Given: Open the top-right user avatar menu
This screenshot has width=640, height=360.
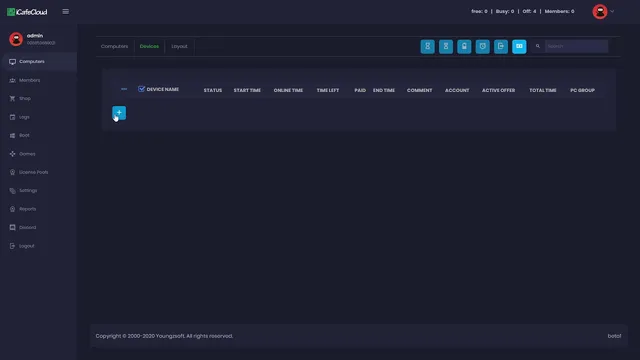Looking at the screenshot, I should (x=603, y=11).
